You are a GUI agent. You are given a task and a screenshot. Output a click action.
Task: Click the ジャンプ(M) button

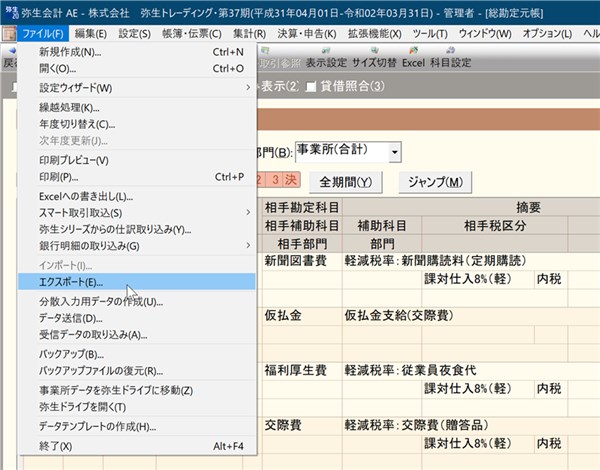click(435, 182)
